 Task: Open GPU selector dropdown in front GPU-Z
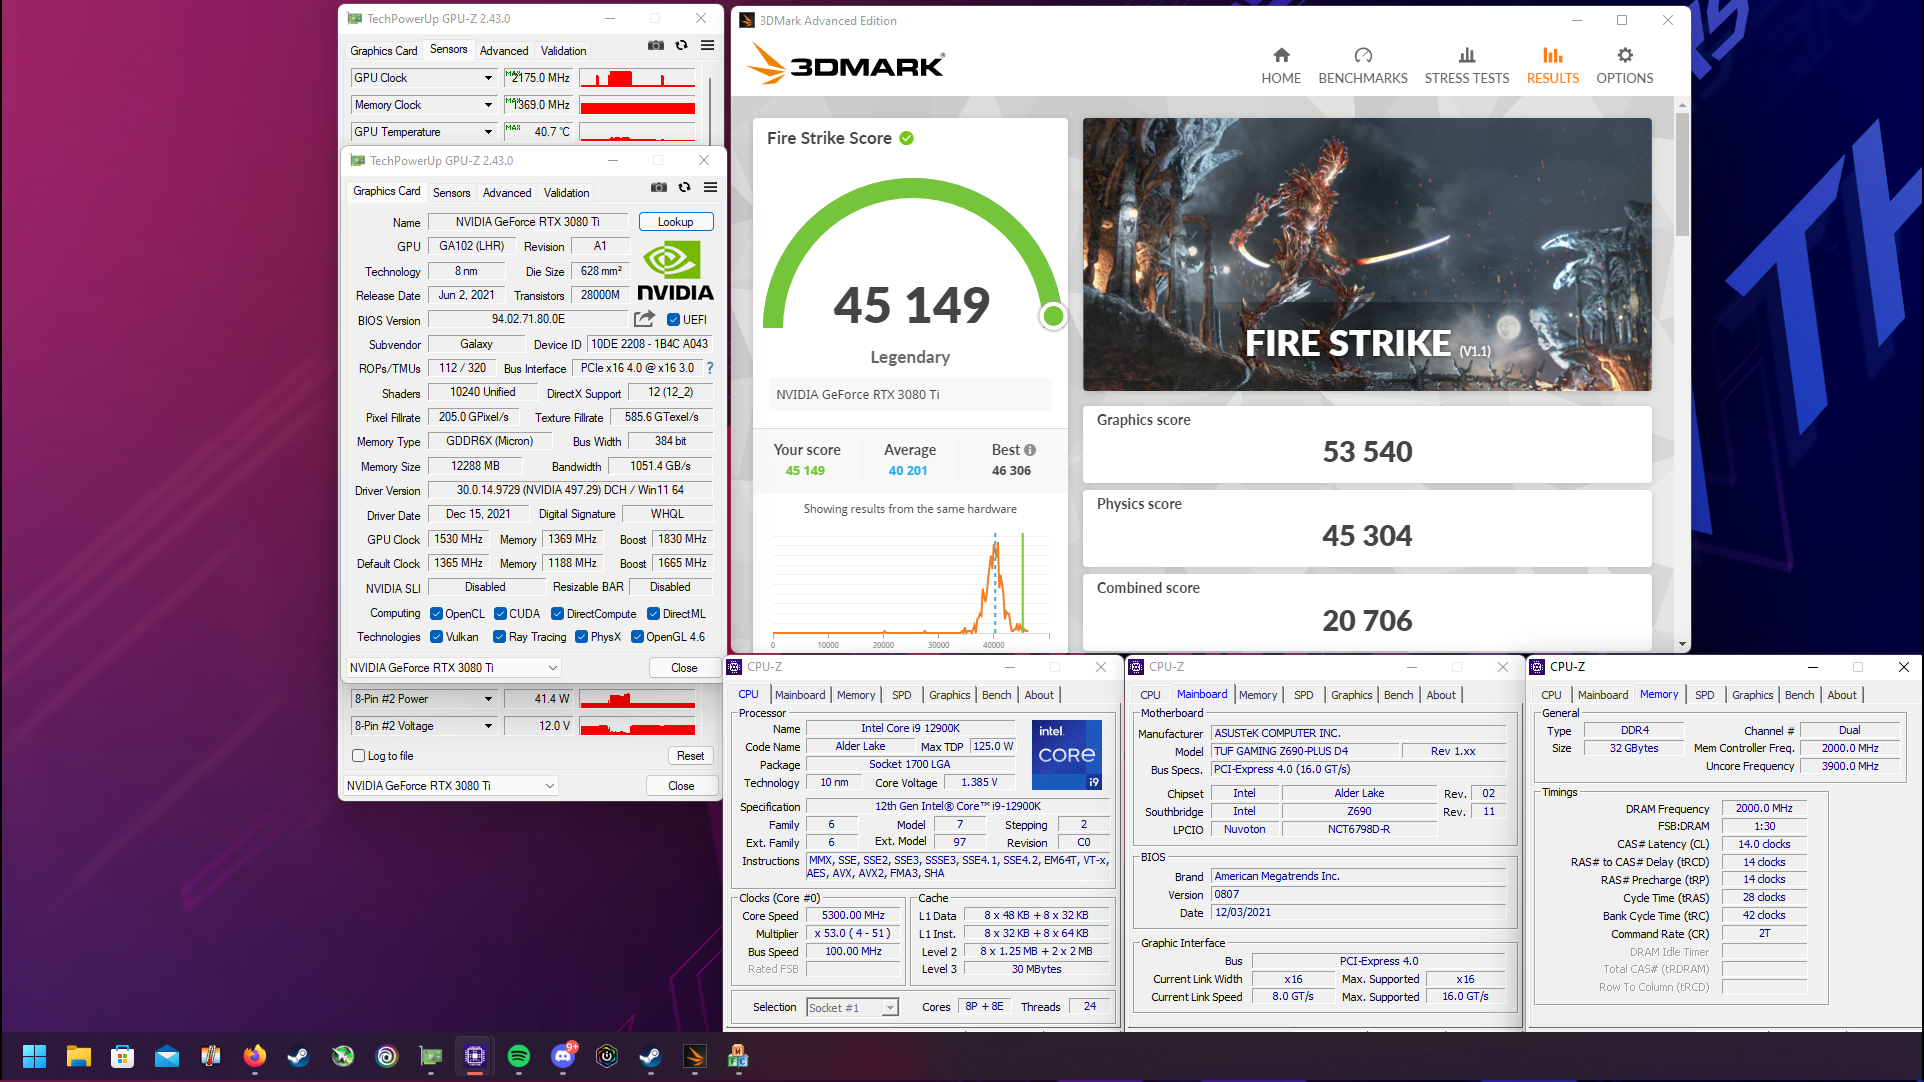pos(453,668)
